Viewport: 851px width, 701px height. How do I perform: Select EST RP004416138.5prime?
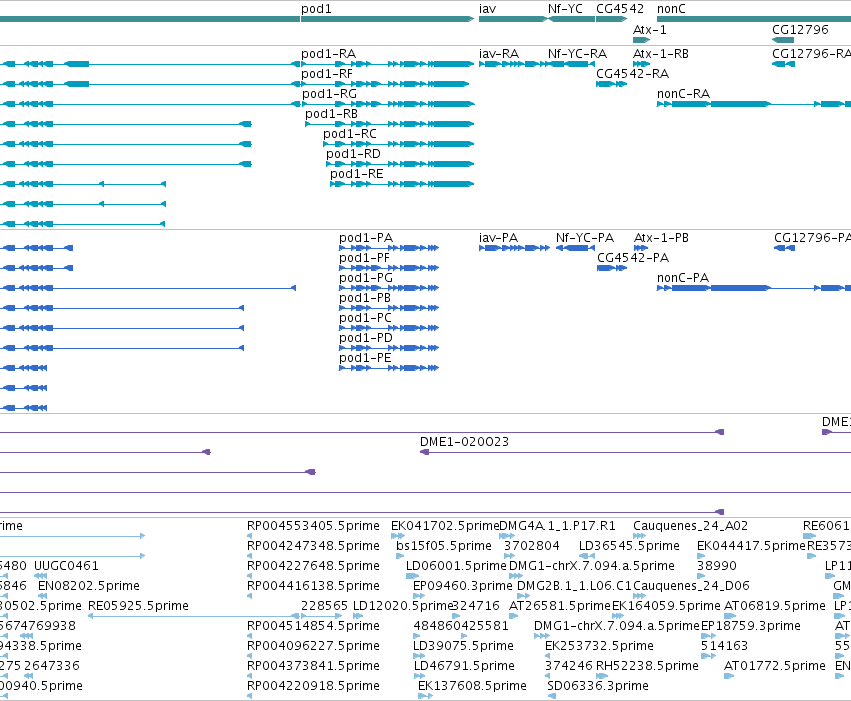coord(313,586)
